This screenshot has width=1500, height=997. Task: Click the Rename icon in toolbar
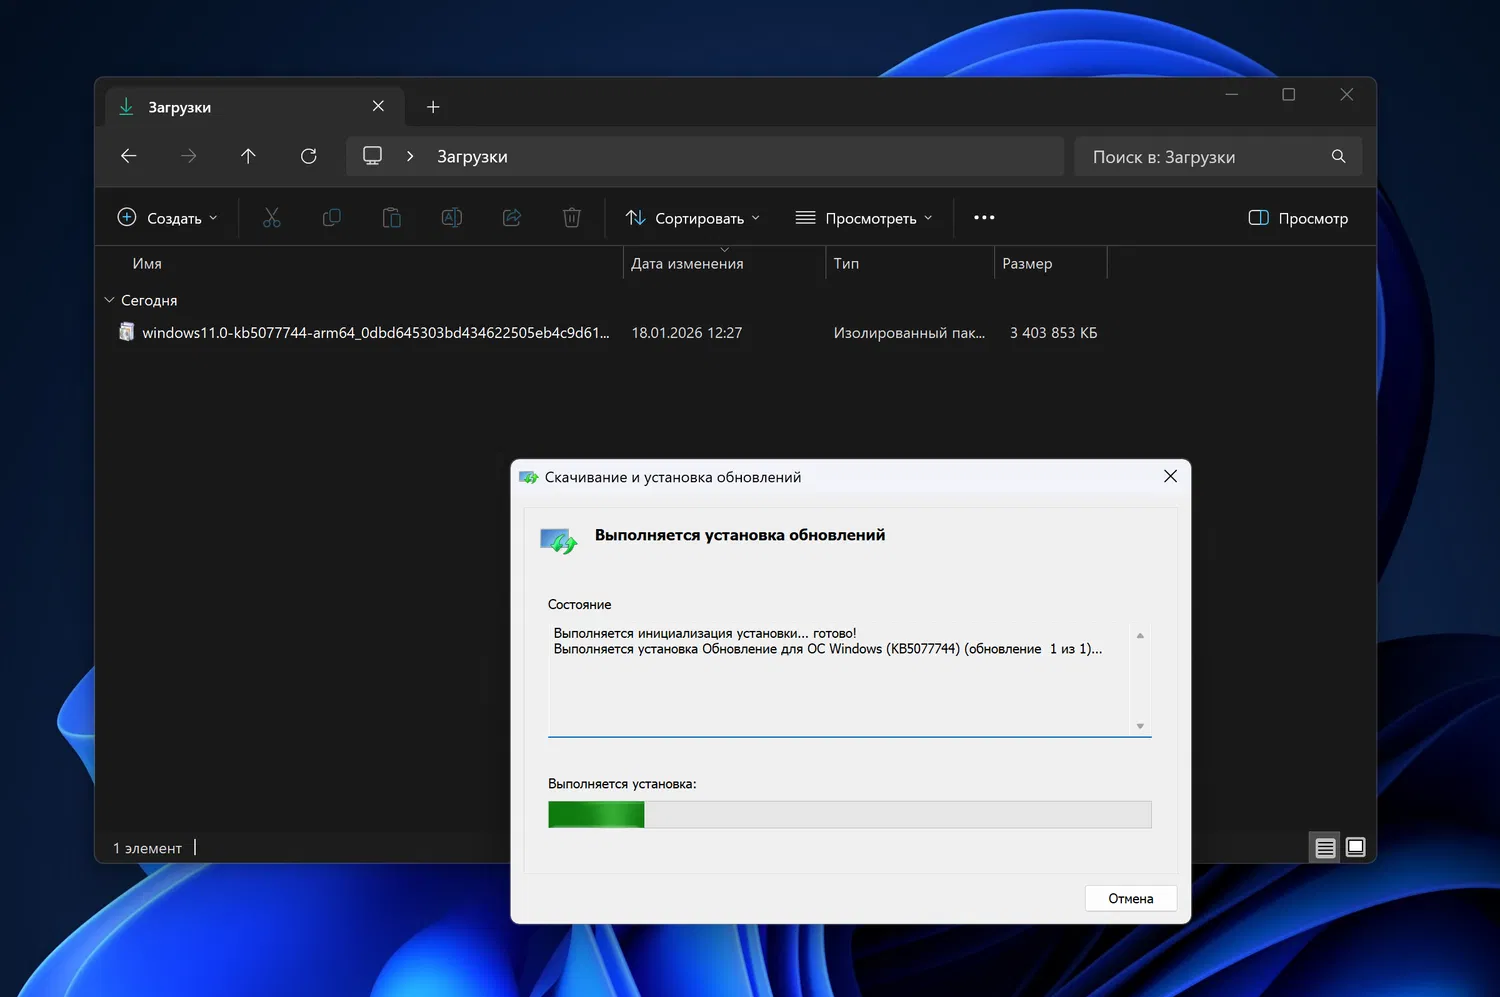coord(452,218)
